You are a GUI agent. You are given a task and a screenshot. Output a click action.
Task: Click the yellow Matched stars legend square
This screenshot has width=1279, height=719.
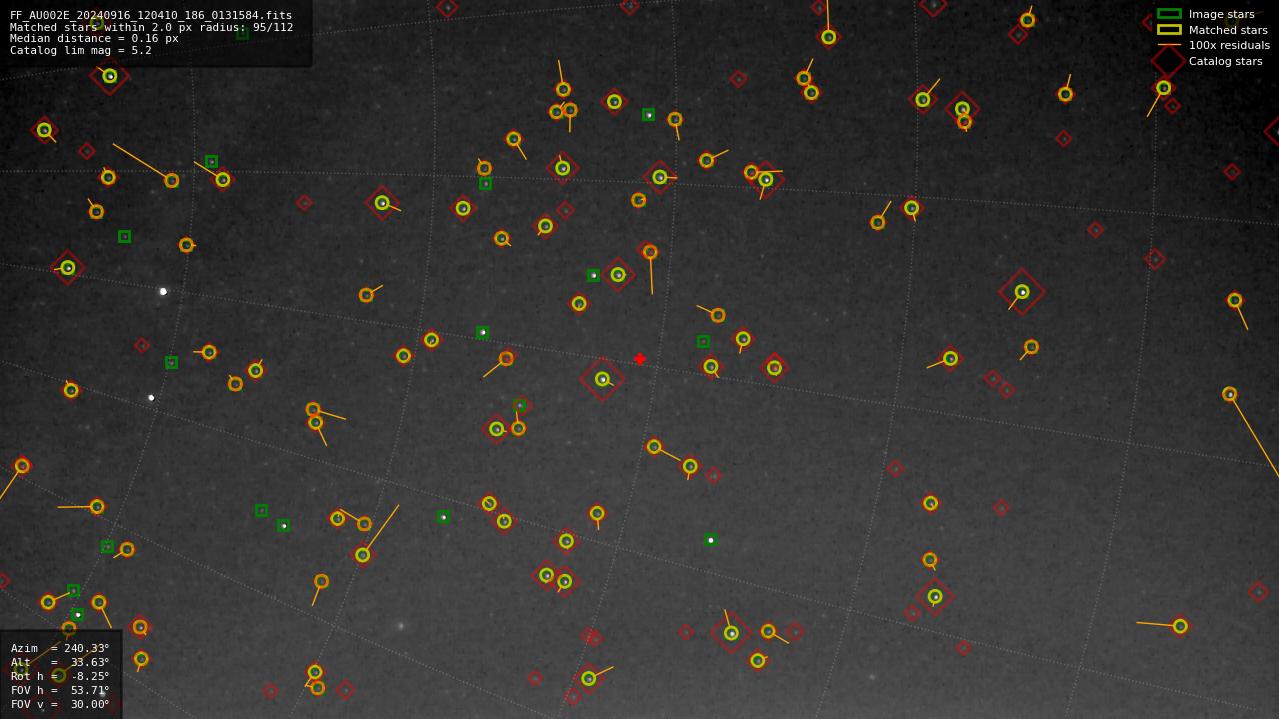pos(1169,30)
